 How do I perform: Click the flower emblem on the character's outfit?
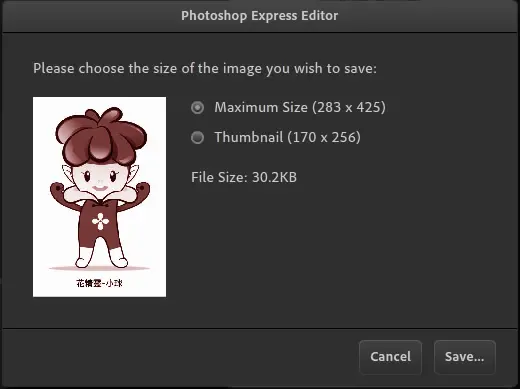pyautogui.click(x=100, y=222)
